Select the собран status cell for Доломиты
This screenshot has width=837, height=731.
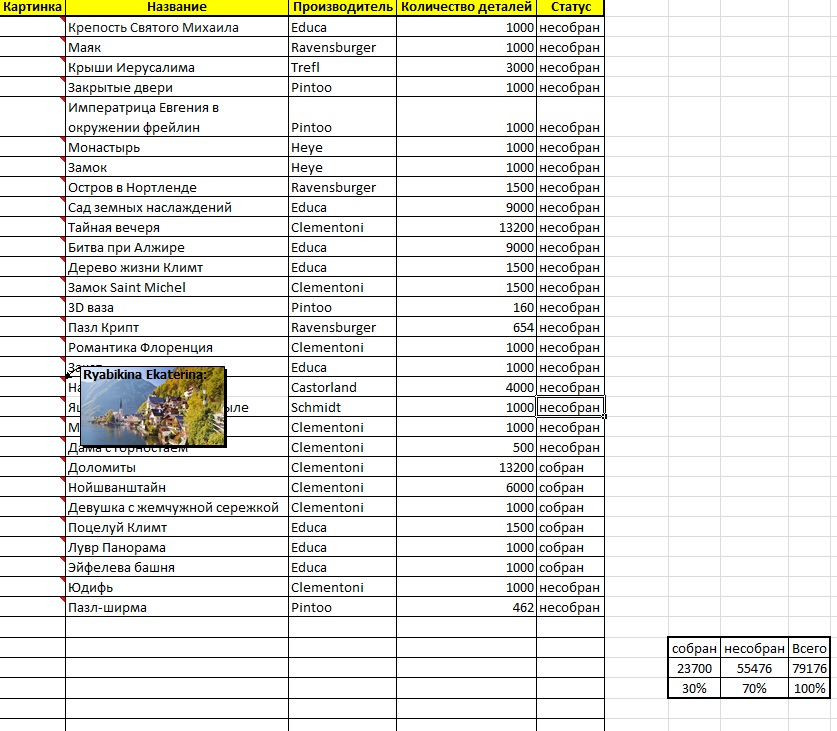(570, 467)
